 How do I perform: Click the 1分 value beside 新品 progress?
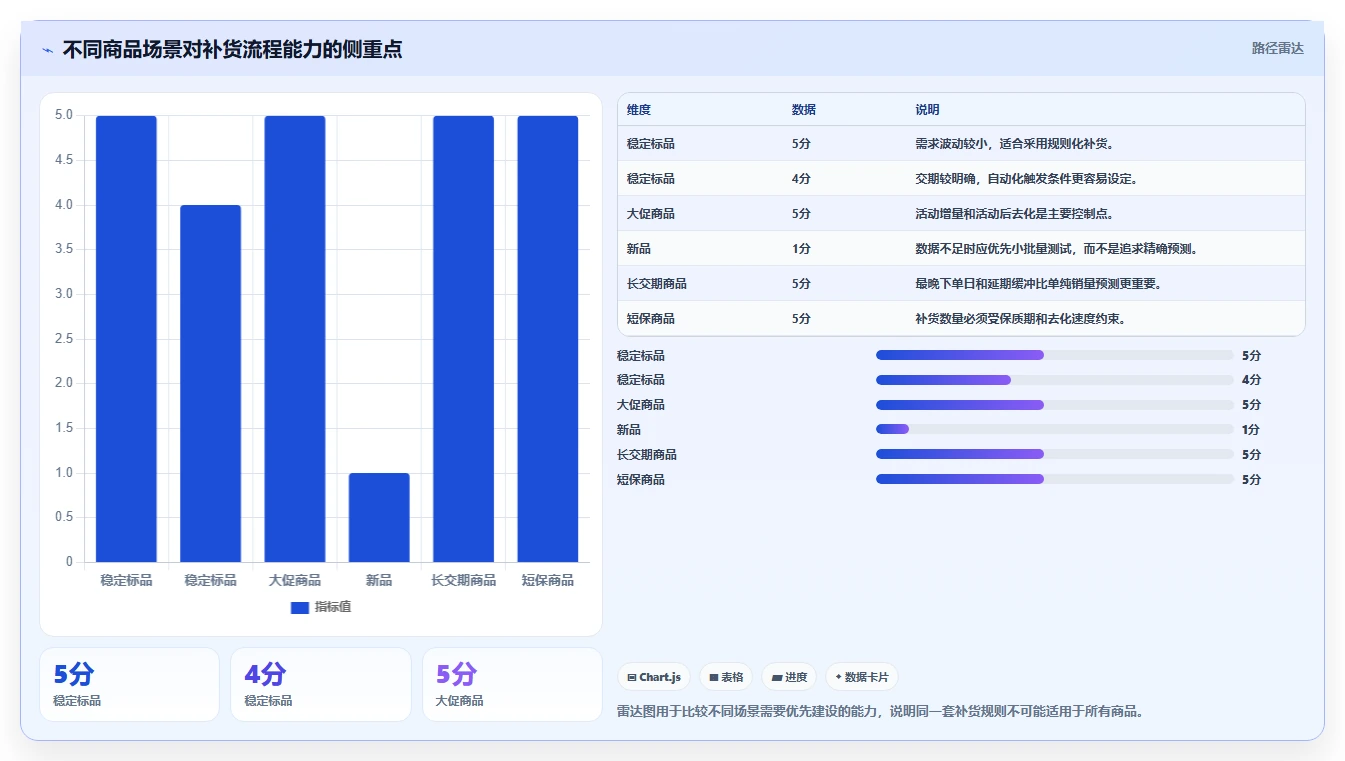point(1251,430)
